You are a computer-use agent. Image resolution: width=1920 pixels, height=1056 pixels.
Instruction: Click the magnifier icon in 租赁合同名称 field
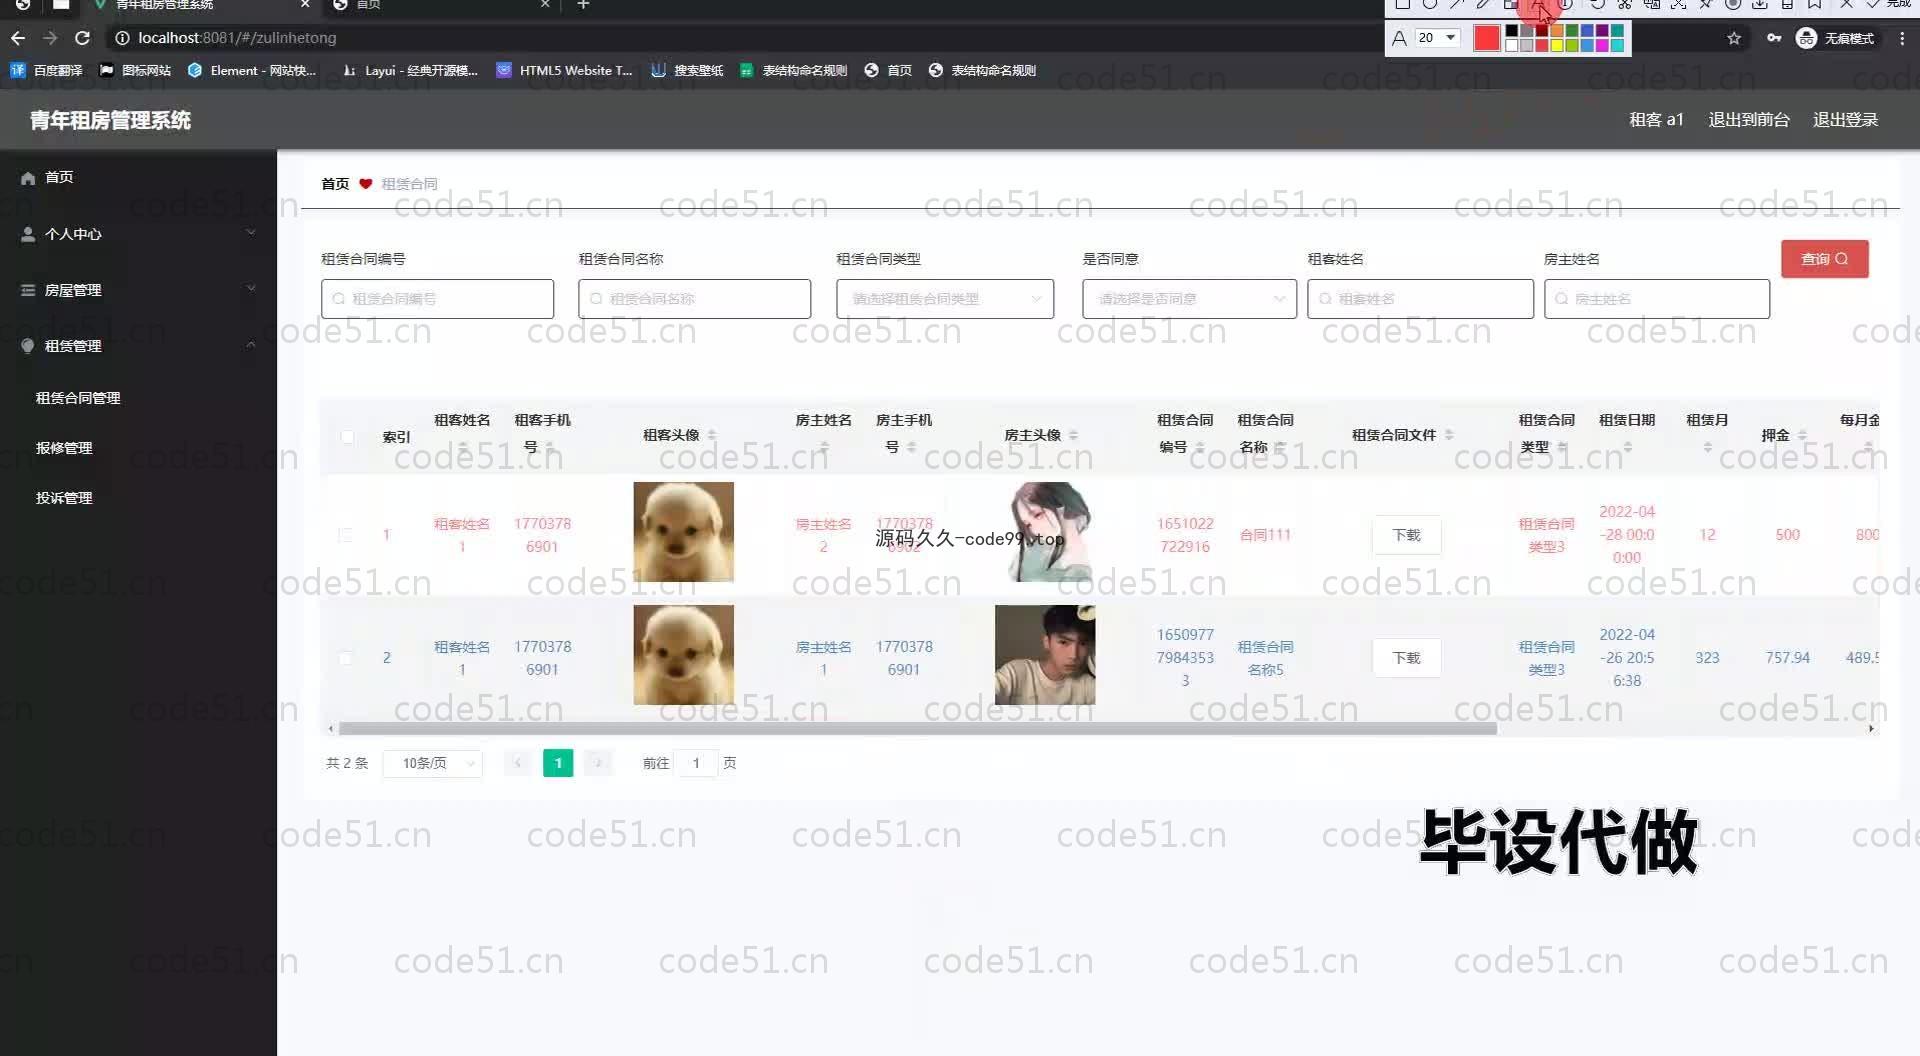[596, 299]
